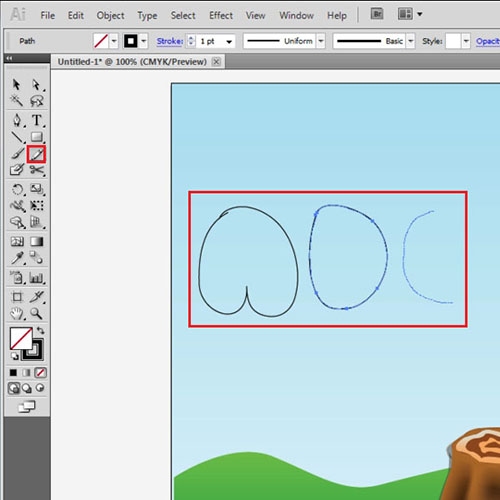Expand the Uniform width profile dropdown
The width and height of the screenshot is (500, 500).
click(x=321, y=41)
